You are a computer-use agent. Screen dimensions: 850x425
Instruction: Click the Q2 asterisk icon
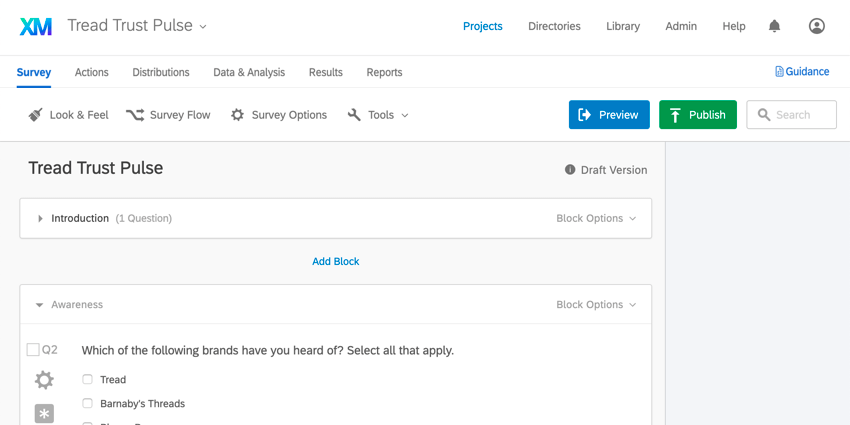pyautogui.click(x=44, y=414)
